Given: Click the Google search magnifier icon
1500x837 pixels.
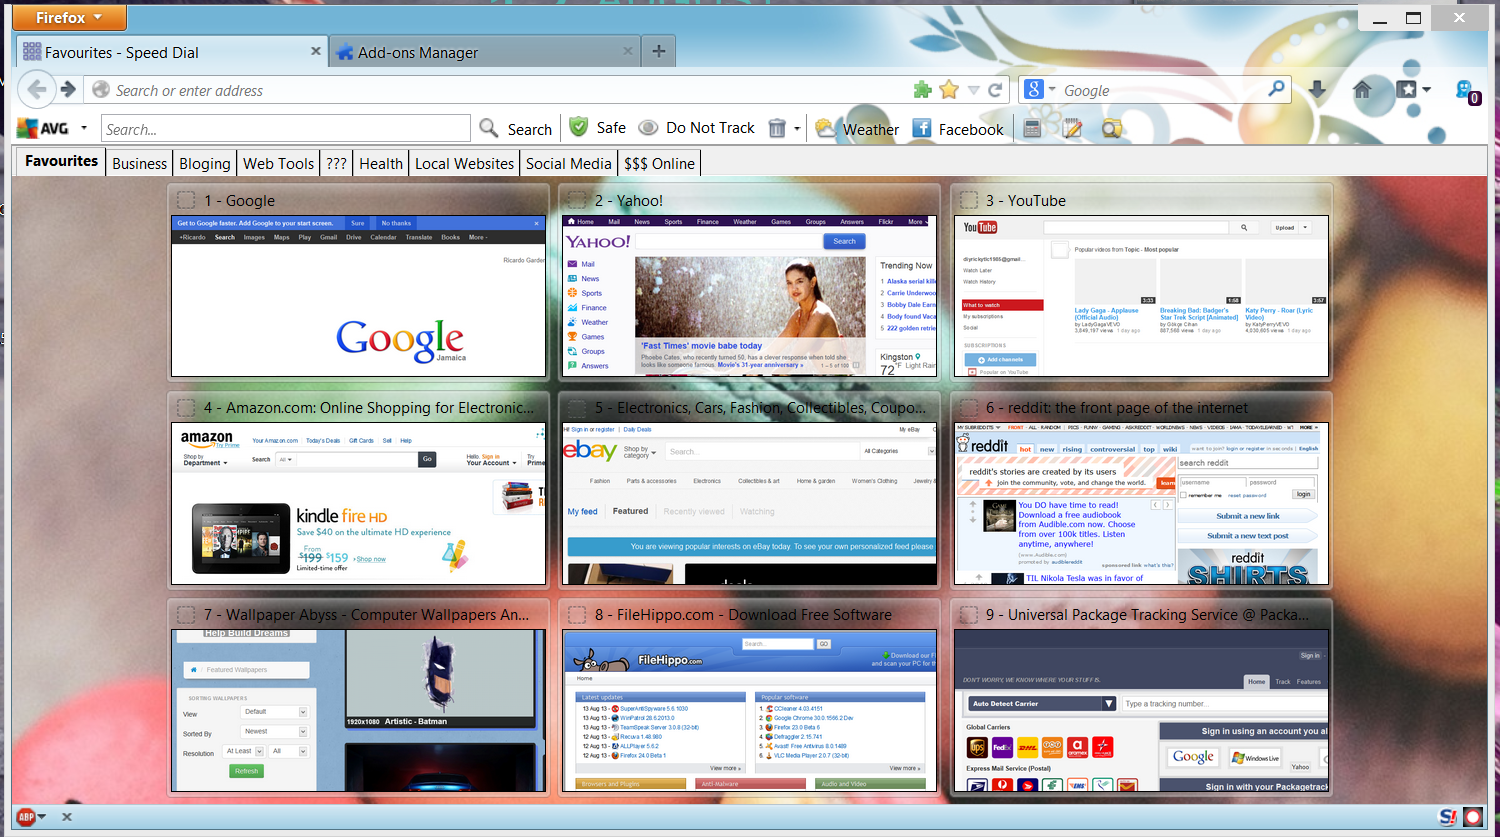Looking at the screenshot, I should (x=1276, y=89).
